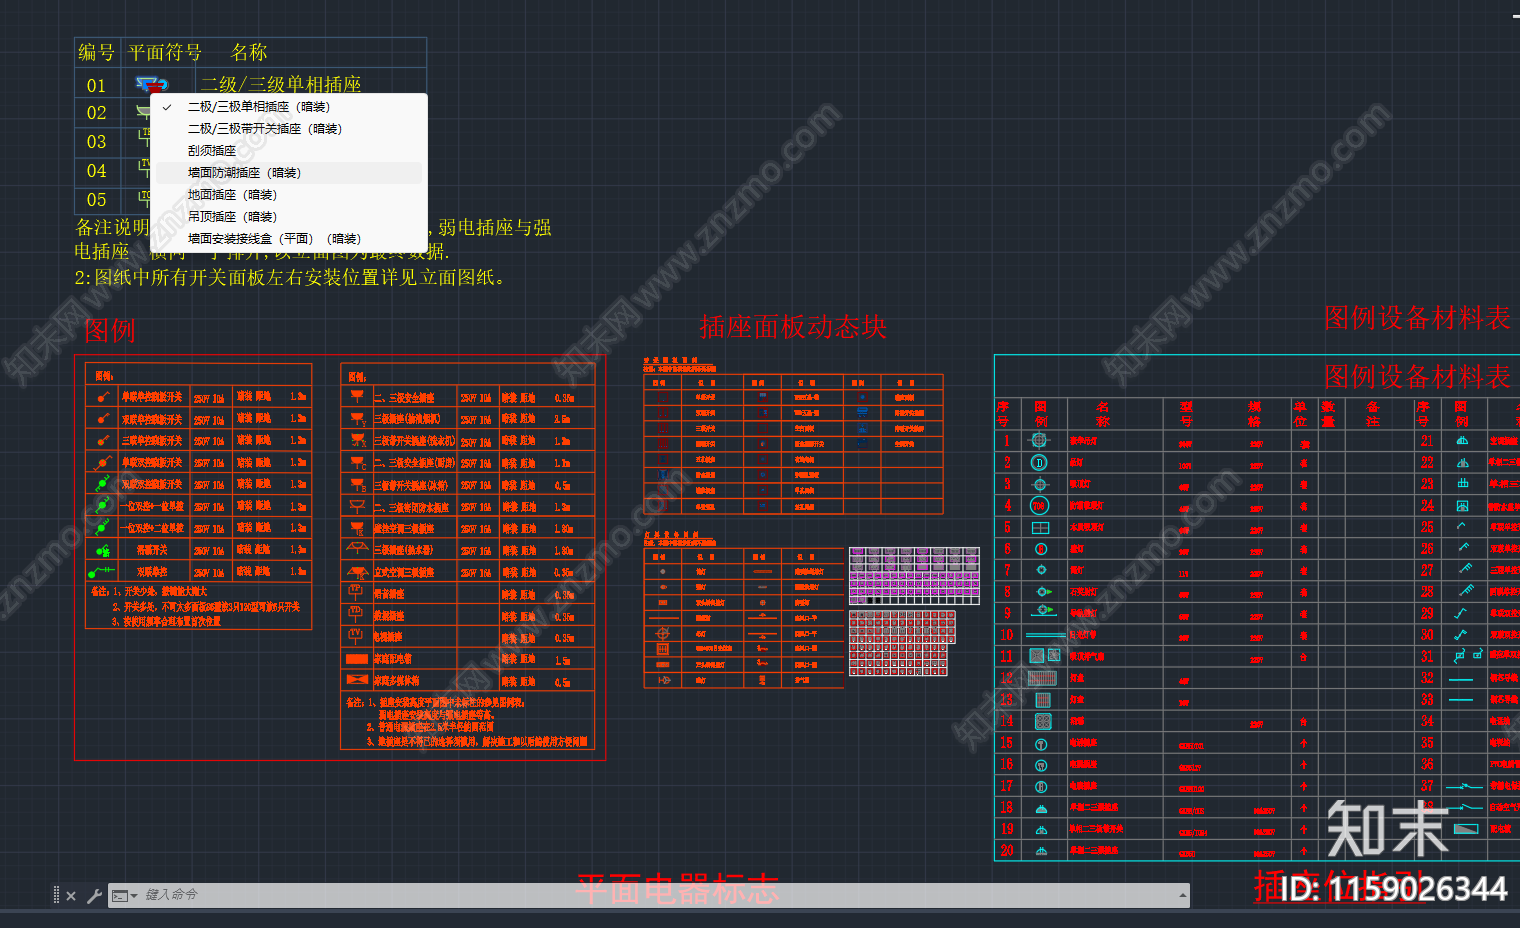The image size is (1520, 928).
Task: Open recent commands dropdown in the command line
Action: tap(124, 896)
